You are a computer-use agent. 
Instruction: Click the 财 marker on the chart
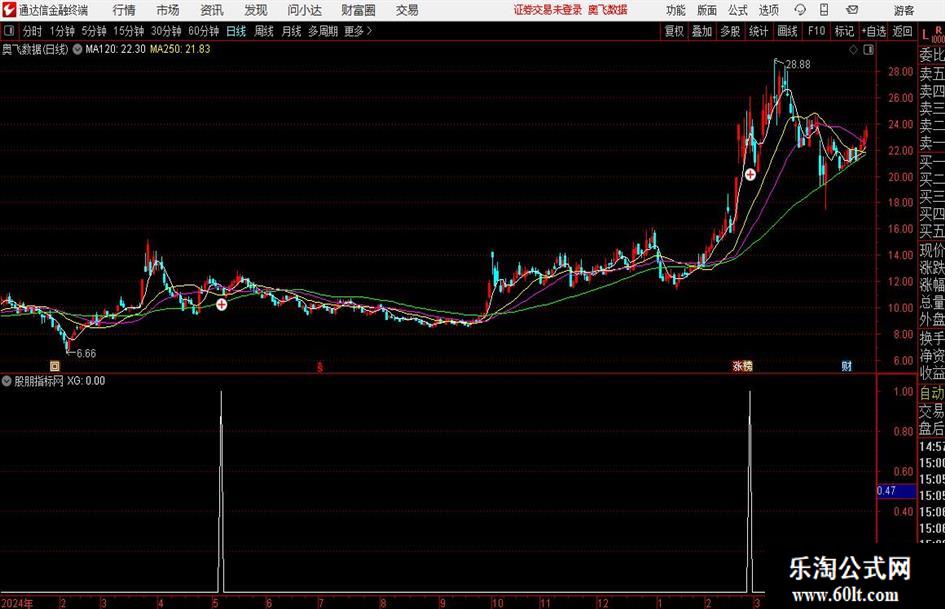click(x=847, y=365)
